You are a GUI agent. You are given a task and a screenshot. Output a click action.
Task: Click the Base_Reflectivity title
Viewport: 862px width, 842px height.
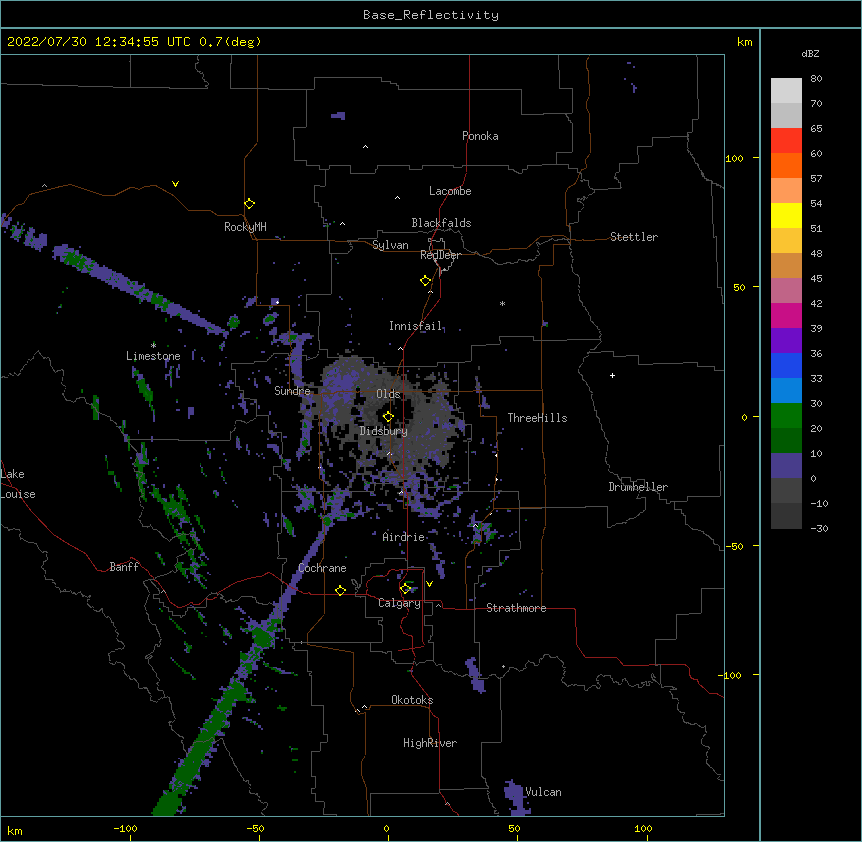[x=431, y=15]
